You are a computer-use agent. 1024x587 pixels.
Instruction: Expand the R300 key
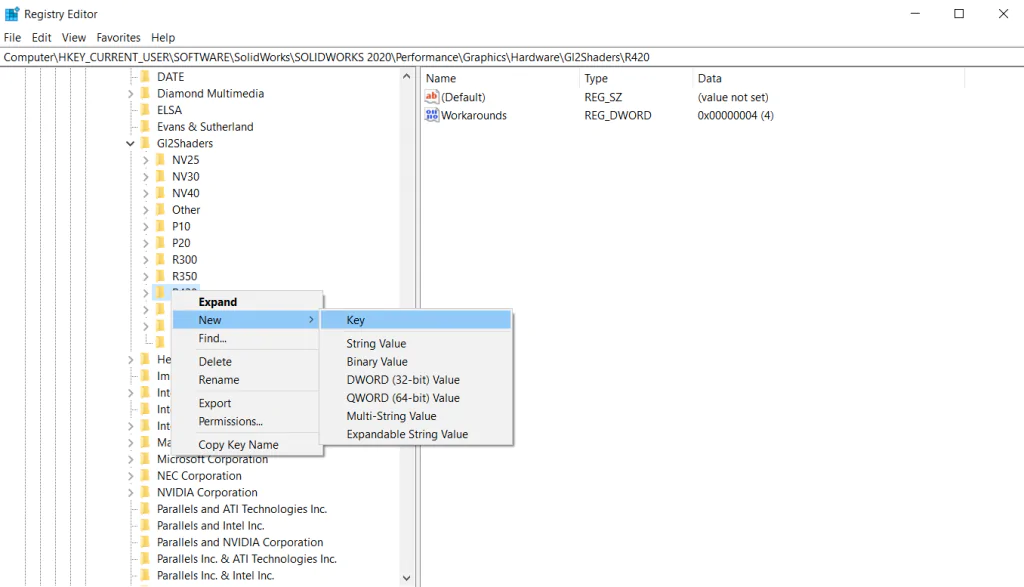coord(146,260)
